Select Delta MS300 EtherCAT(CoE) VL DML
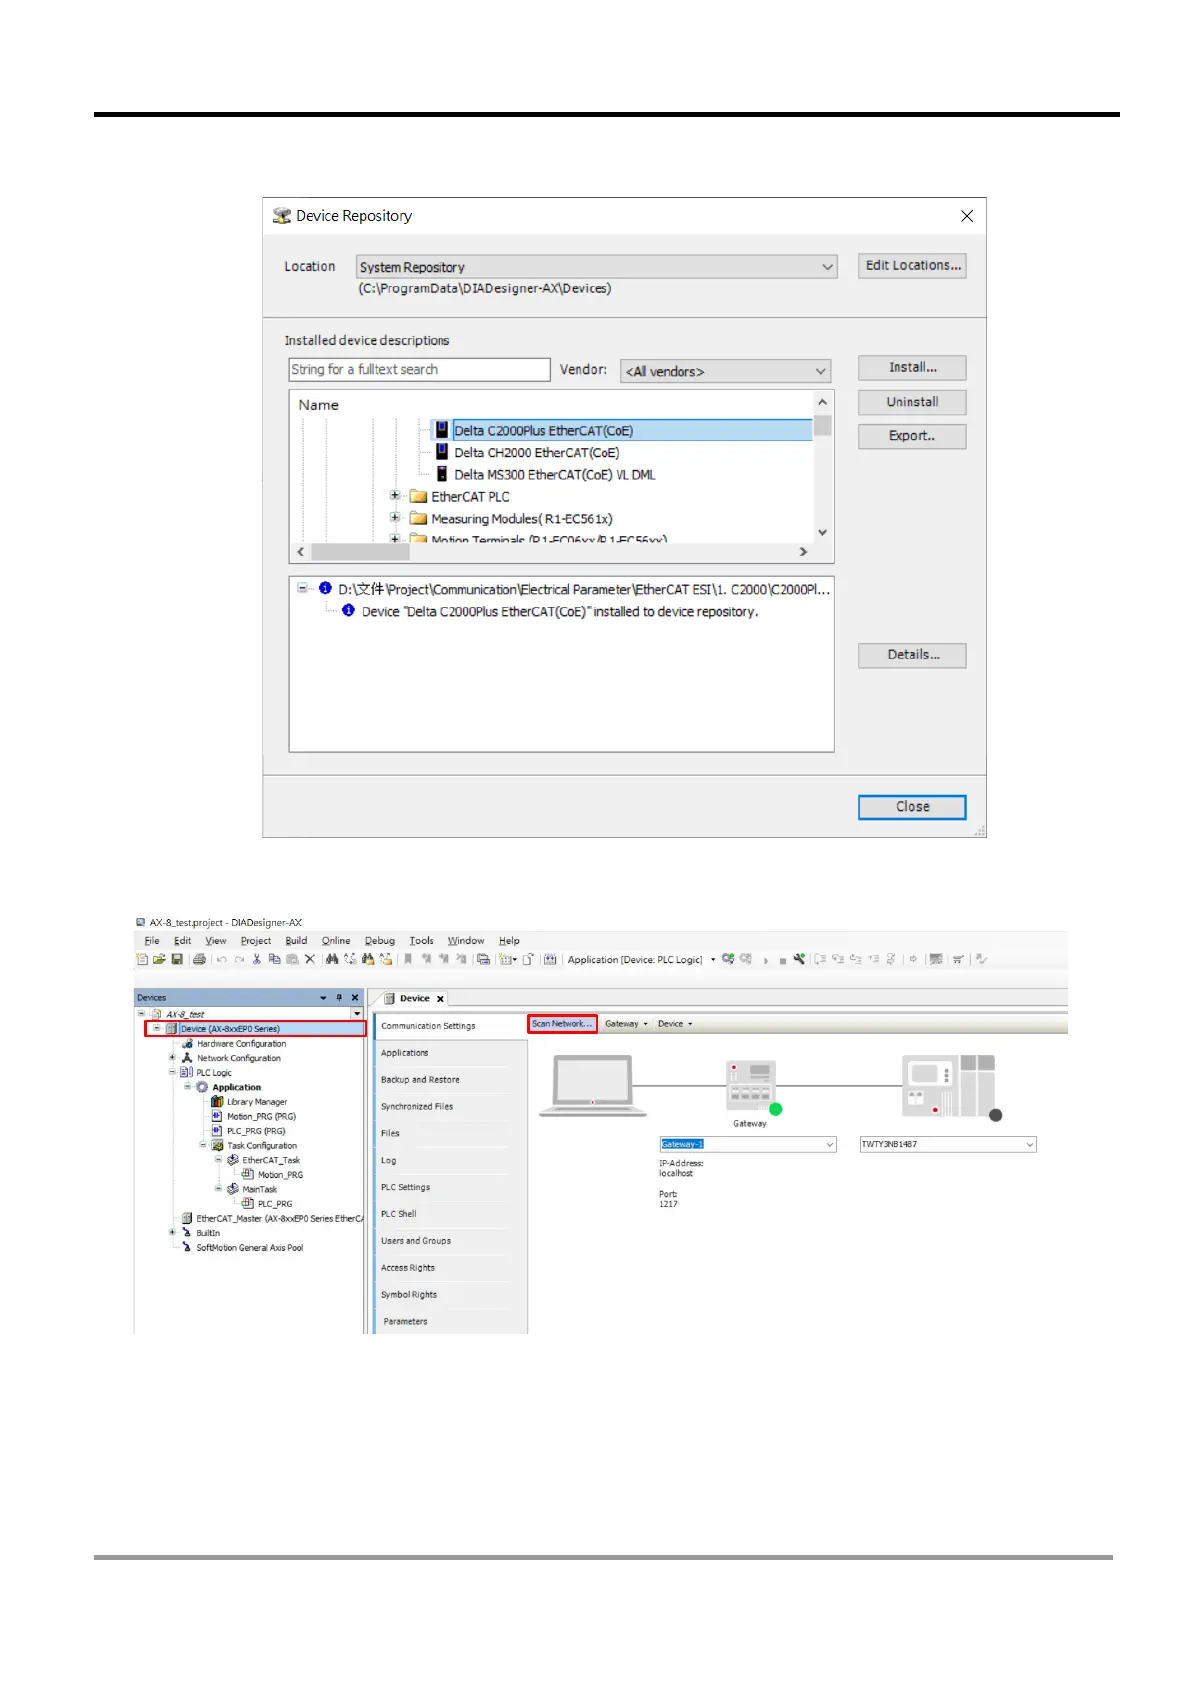Image resolution: width=1191 pixels, height=1684 pixels. point(555,475)
